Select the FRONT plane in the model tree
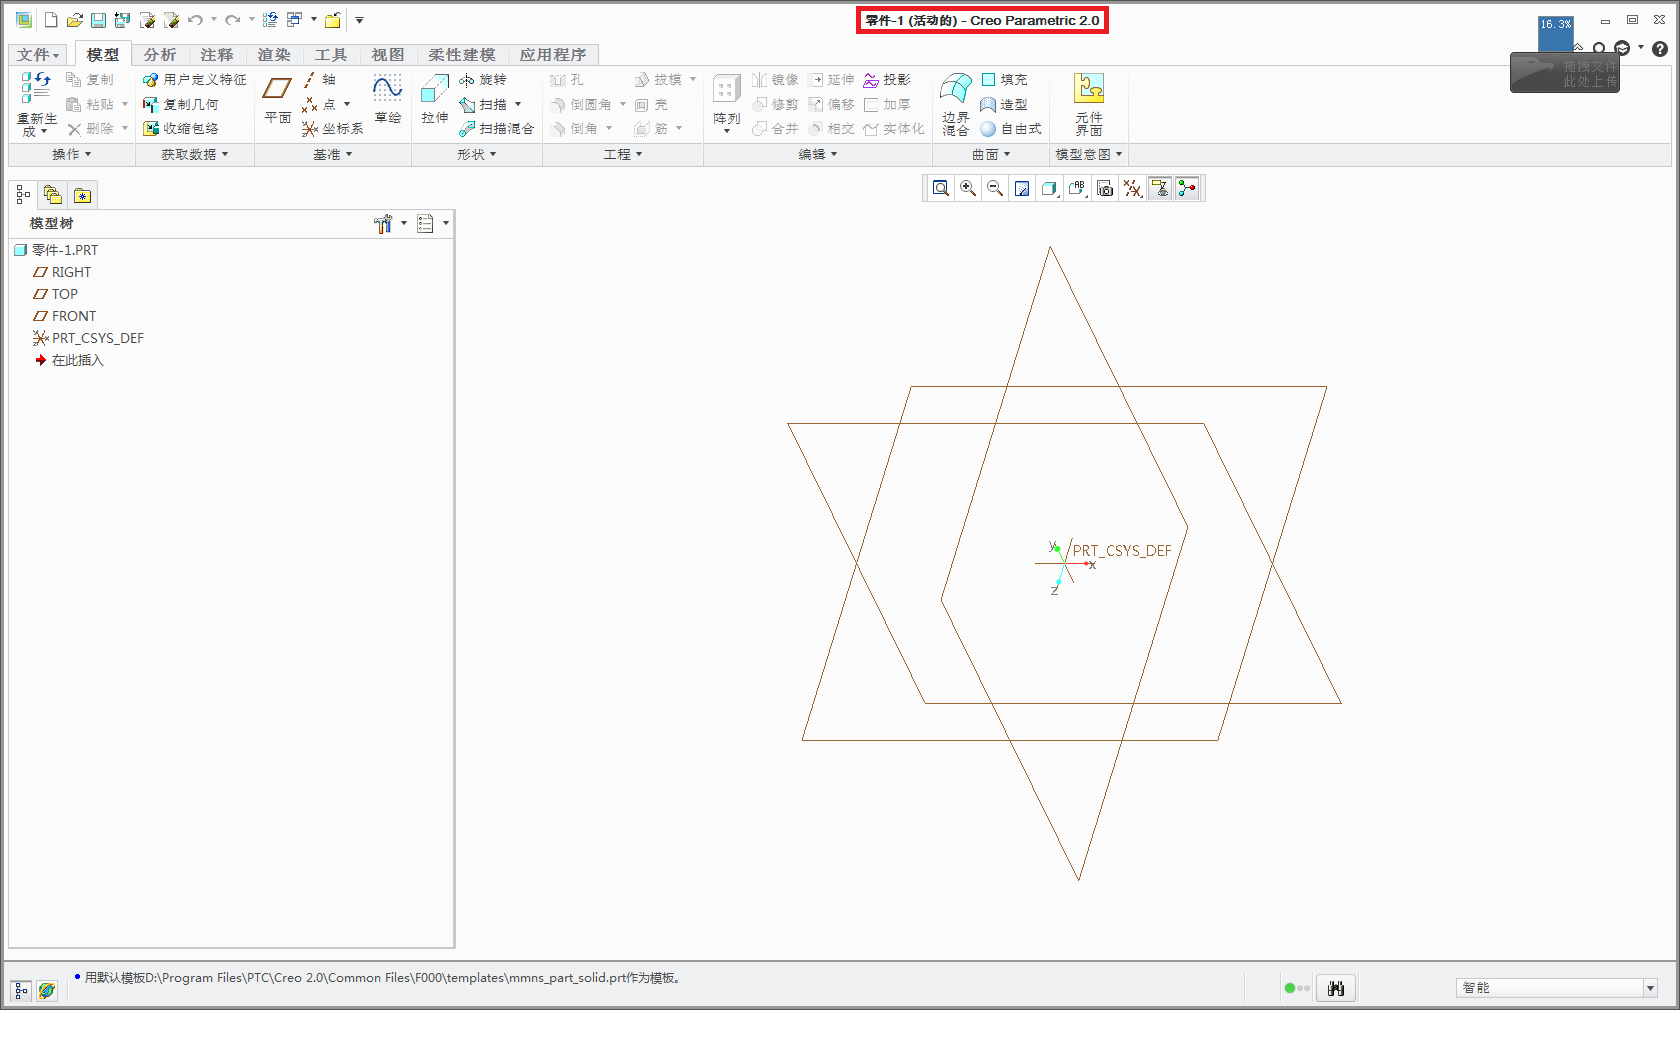This screenshot has width=1680, height=1050. 65,316
